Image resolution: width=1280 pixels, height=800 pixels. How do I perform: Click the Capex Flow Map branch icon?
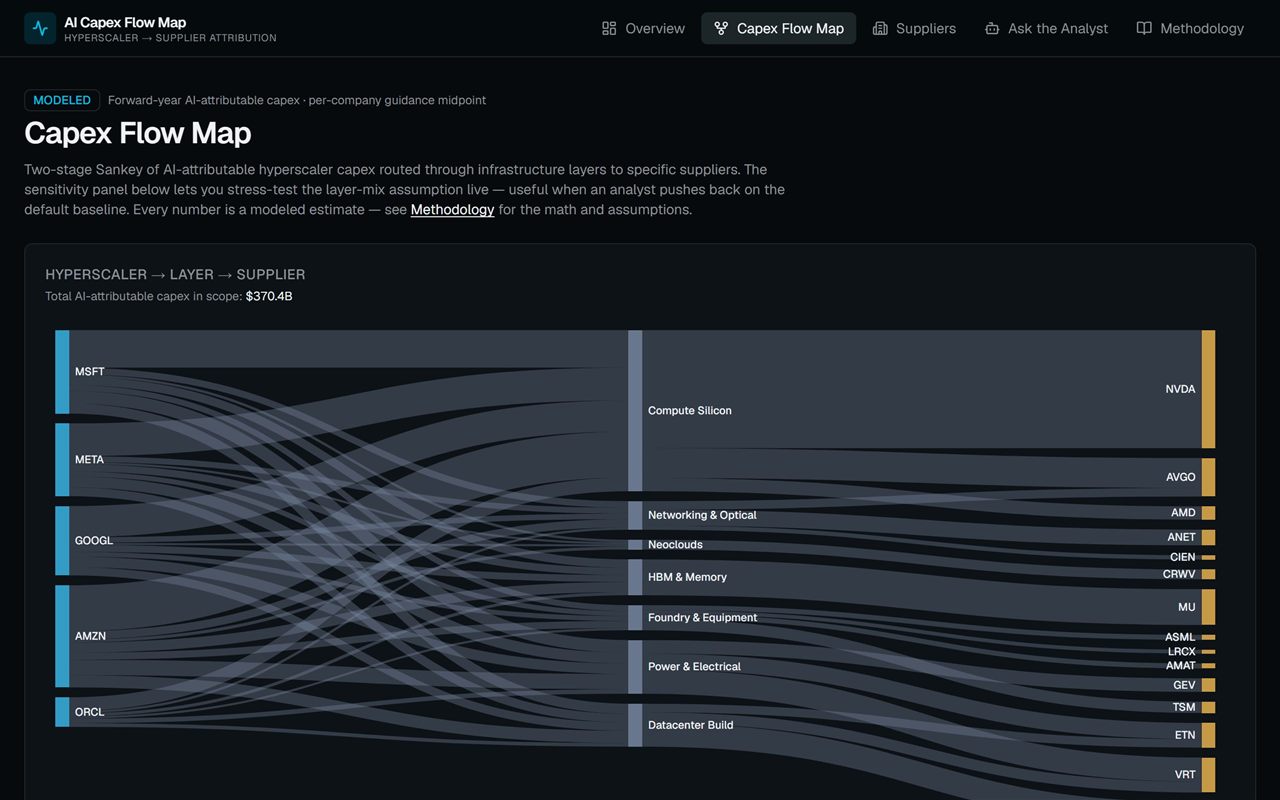click(721, 28)
